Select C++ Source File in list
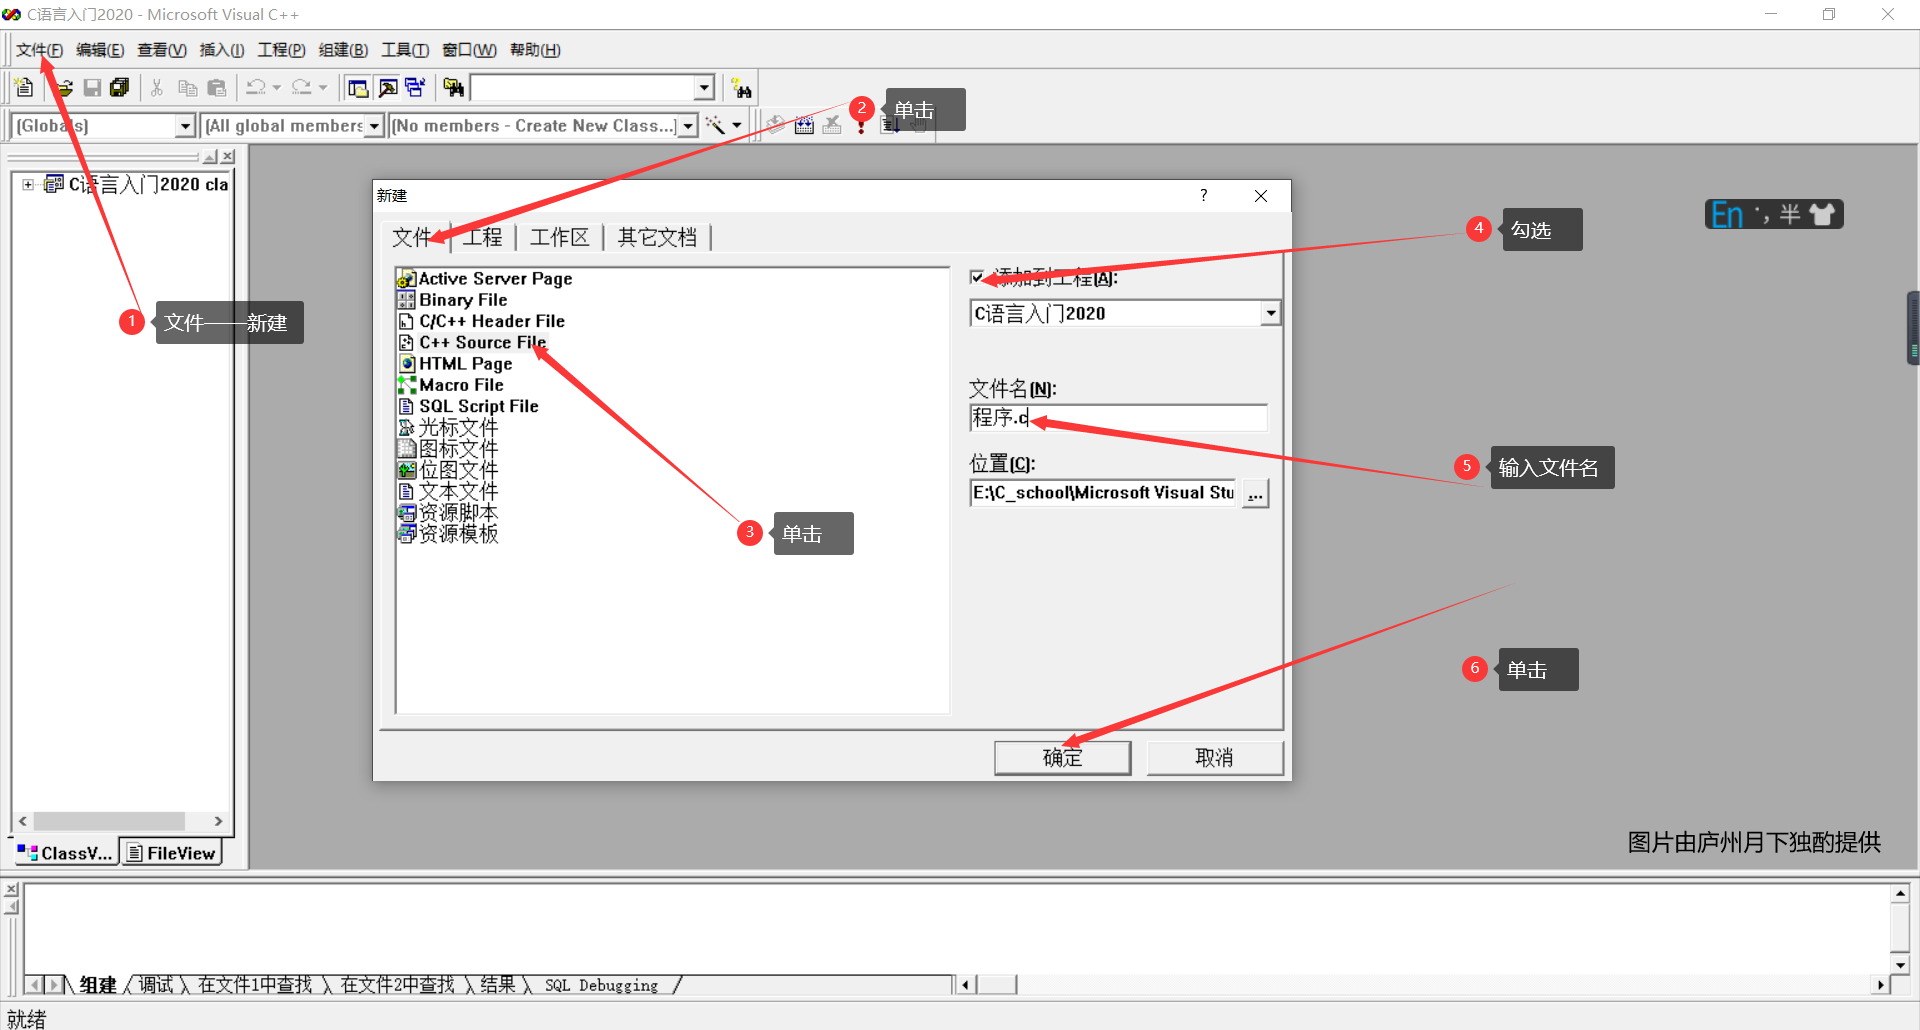Screen dimensions: 1920x1030 473,342
